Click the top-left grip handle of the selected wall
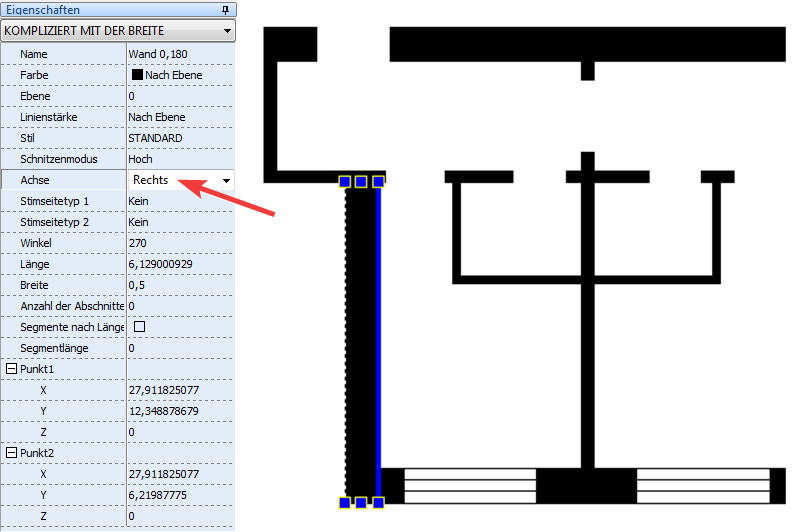Screen dimensions: 806x532 pyautogui.click(x=344, y=182)
